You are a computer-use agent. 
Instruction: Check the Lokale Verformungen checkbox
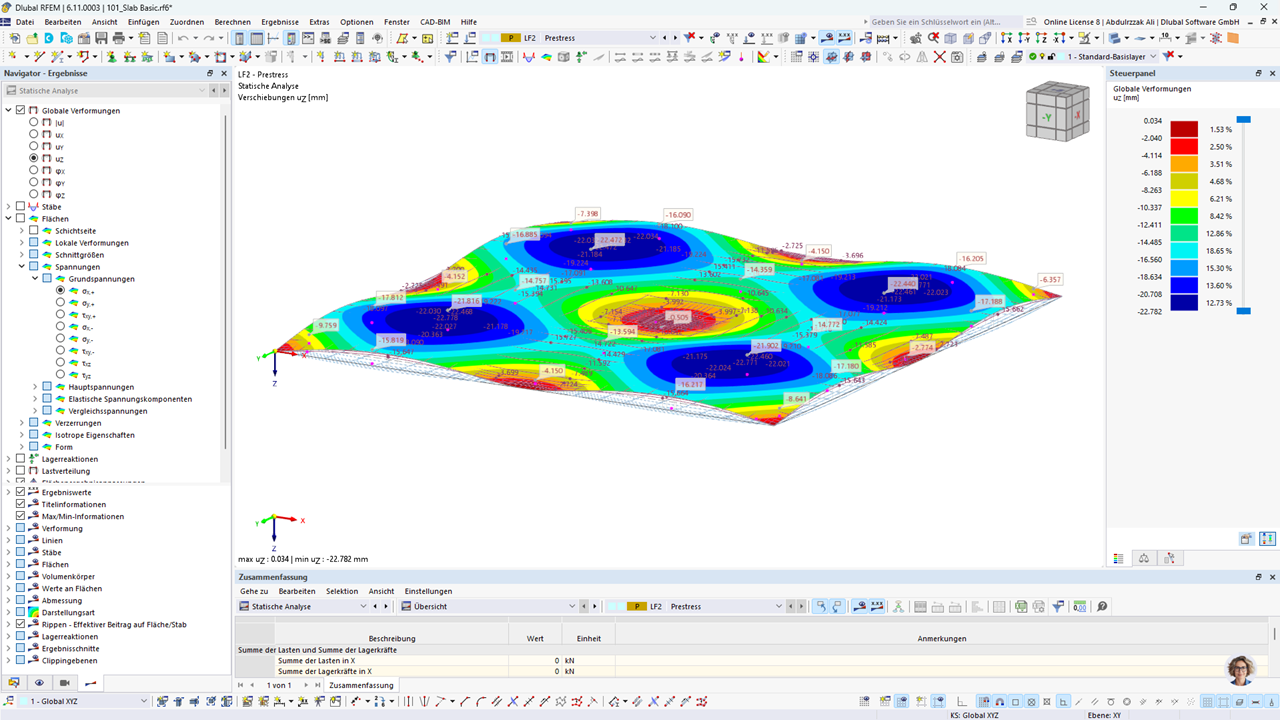pyautogui.click(x=34, y=242)
